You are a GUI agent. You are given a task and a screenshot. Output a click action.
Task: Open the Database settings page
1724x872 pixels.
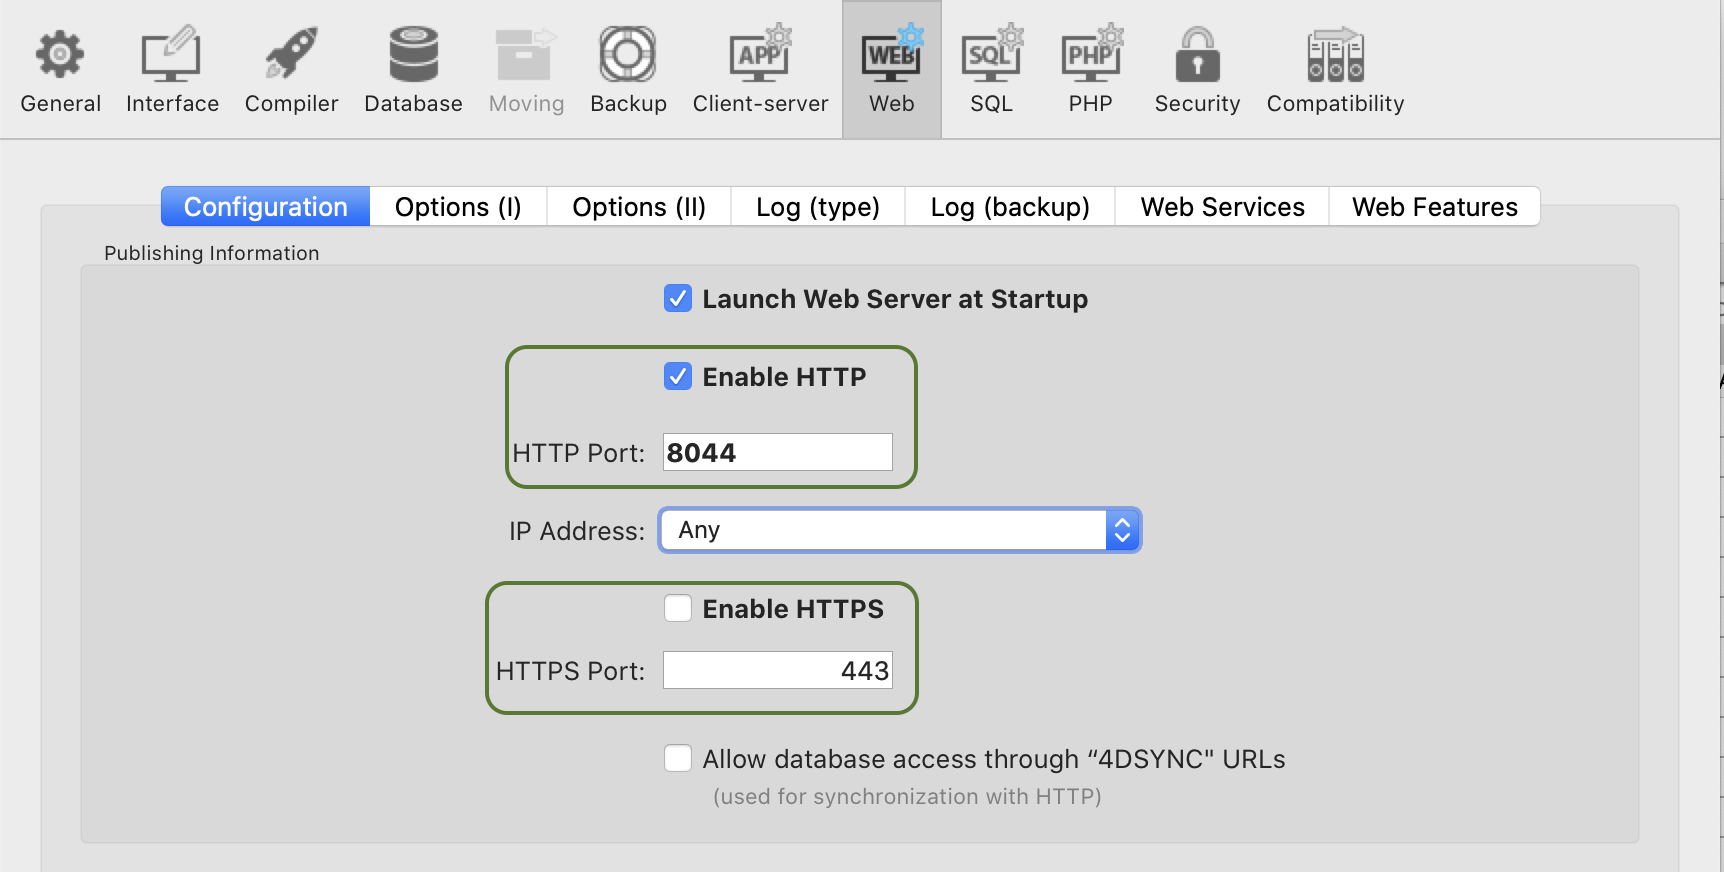[x=413, y=70]
